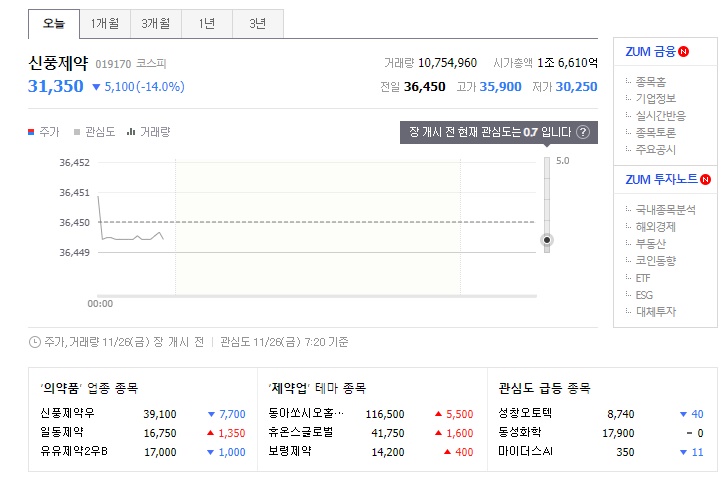Click the 일동제약 change value 1,350
727x478 pixels.
[232, 433]
